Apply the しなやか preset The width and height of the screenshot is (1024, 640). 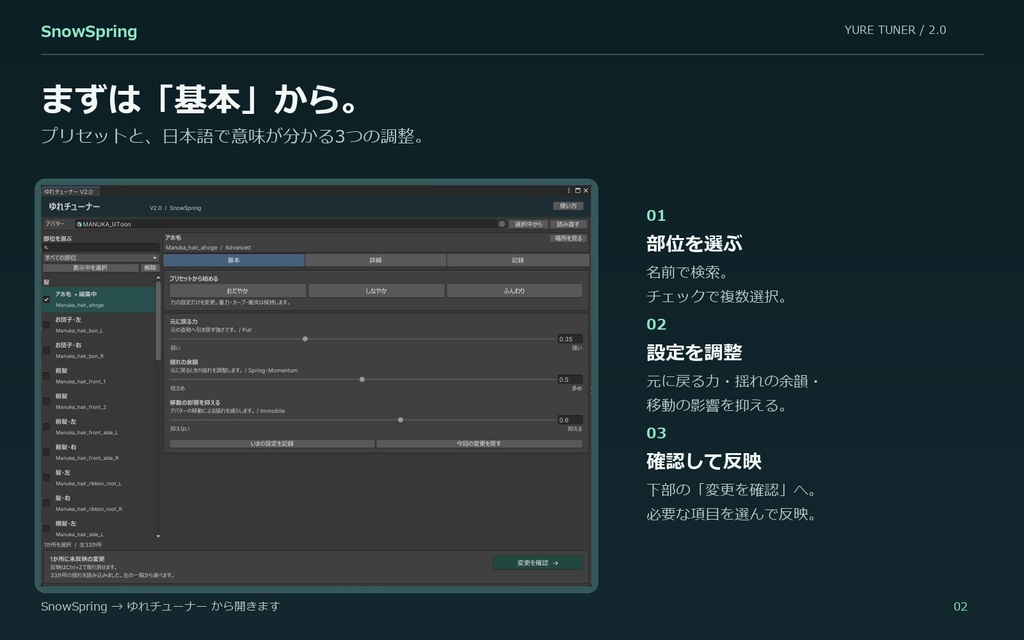click(376, 291)
